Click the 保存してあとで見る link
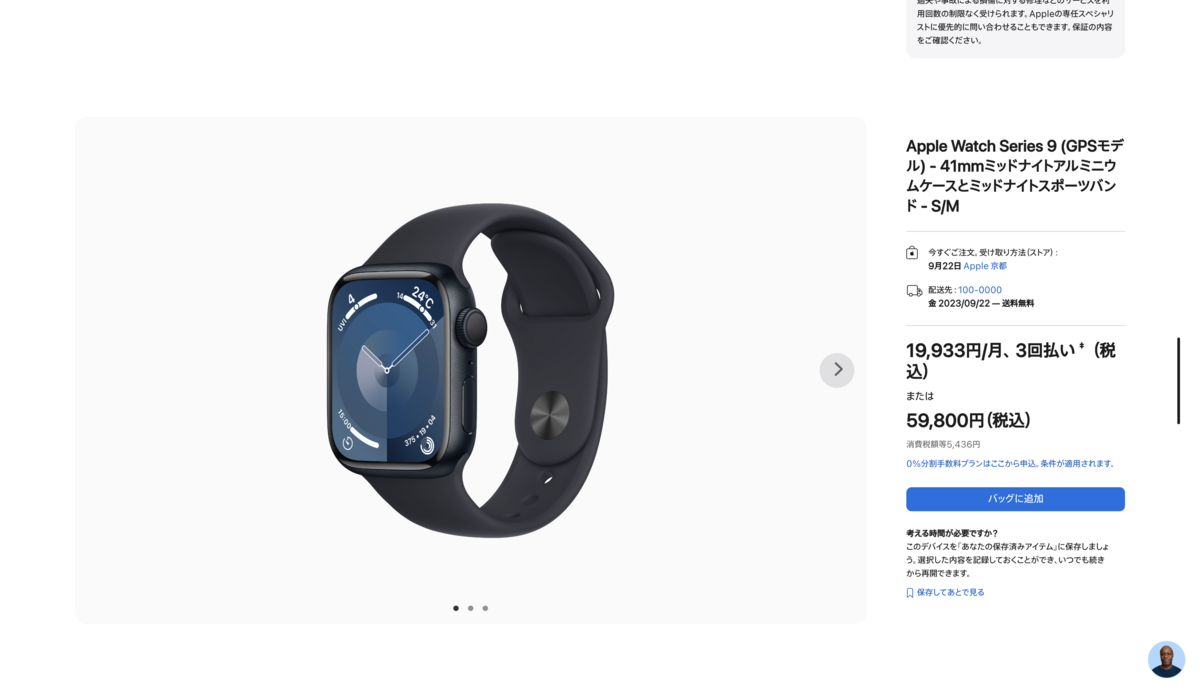This screenshot has width=1200, height=693. [x=950, y=593]
